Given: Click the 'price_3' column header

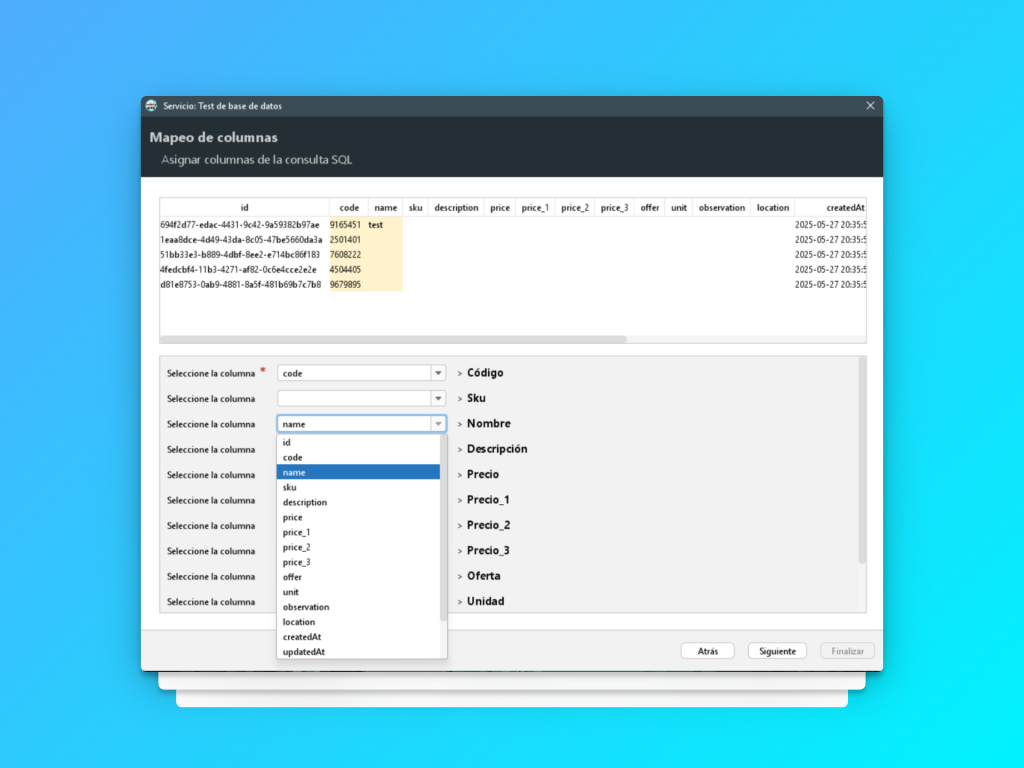Looking at the screenshot, I should [x=615, y=208].
